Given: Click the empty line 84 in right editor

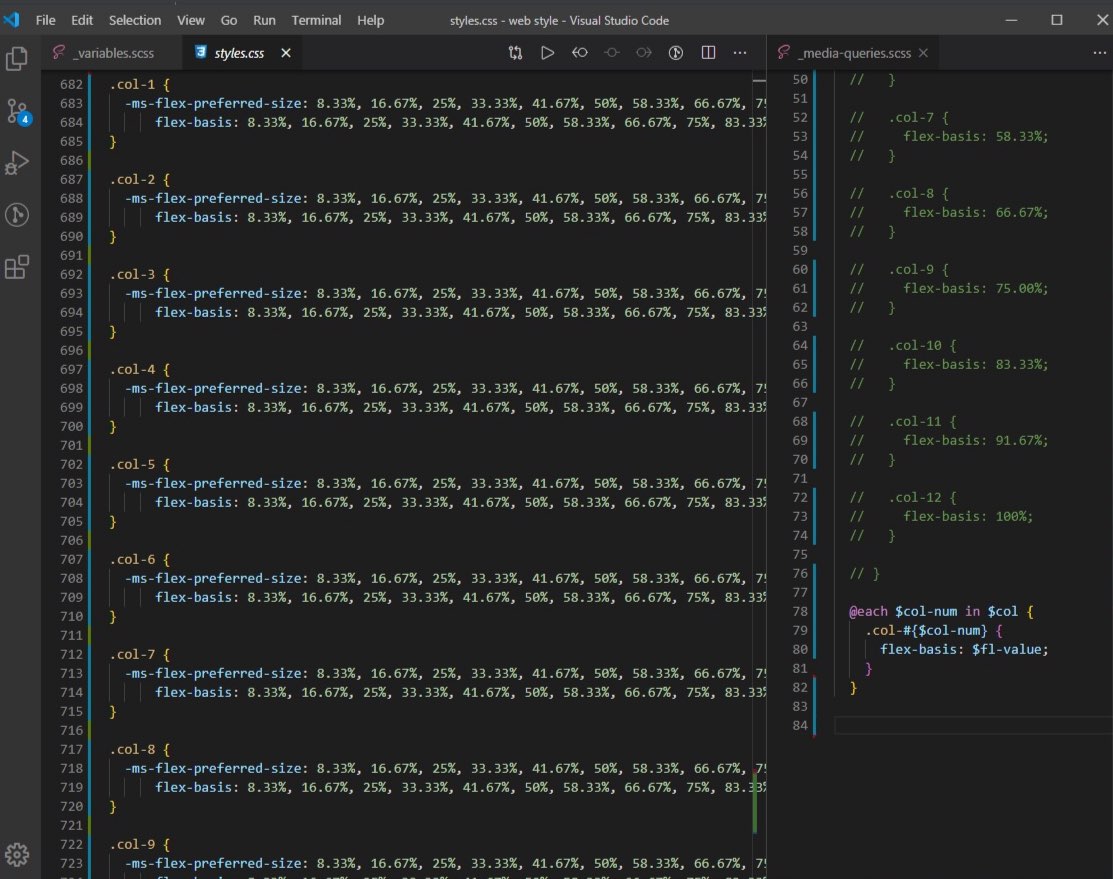Looking at the screenshot, I should pos(972,726).
